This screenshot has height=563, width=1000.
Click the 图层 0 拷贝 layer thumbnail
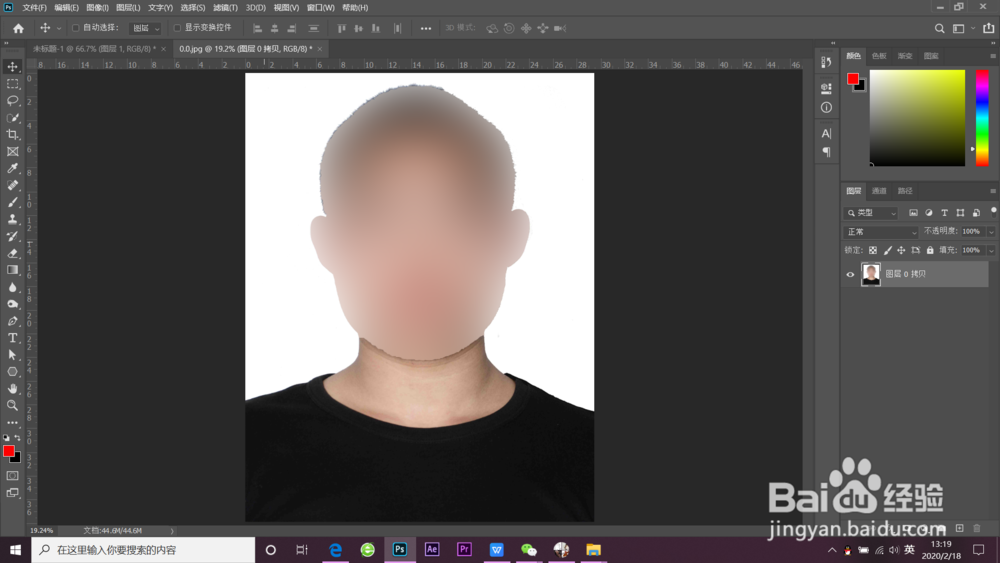(x=871, y=274)
